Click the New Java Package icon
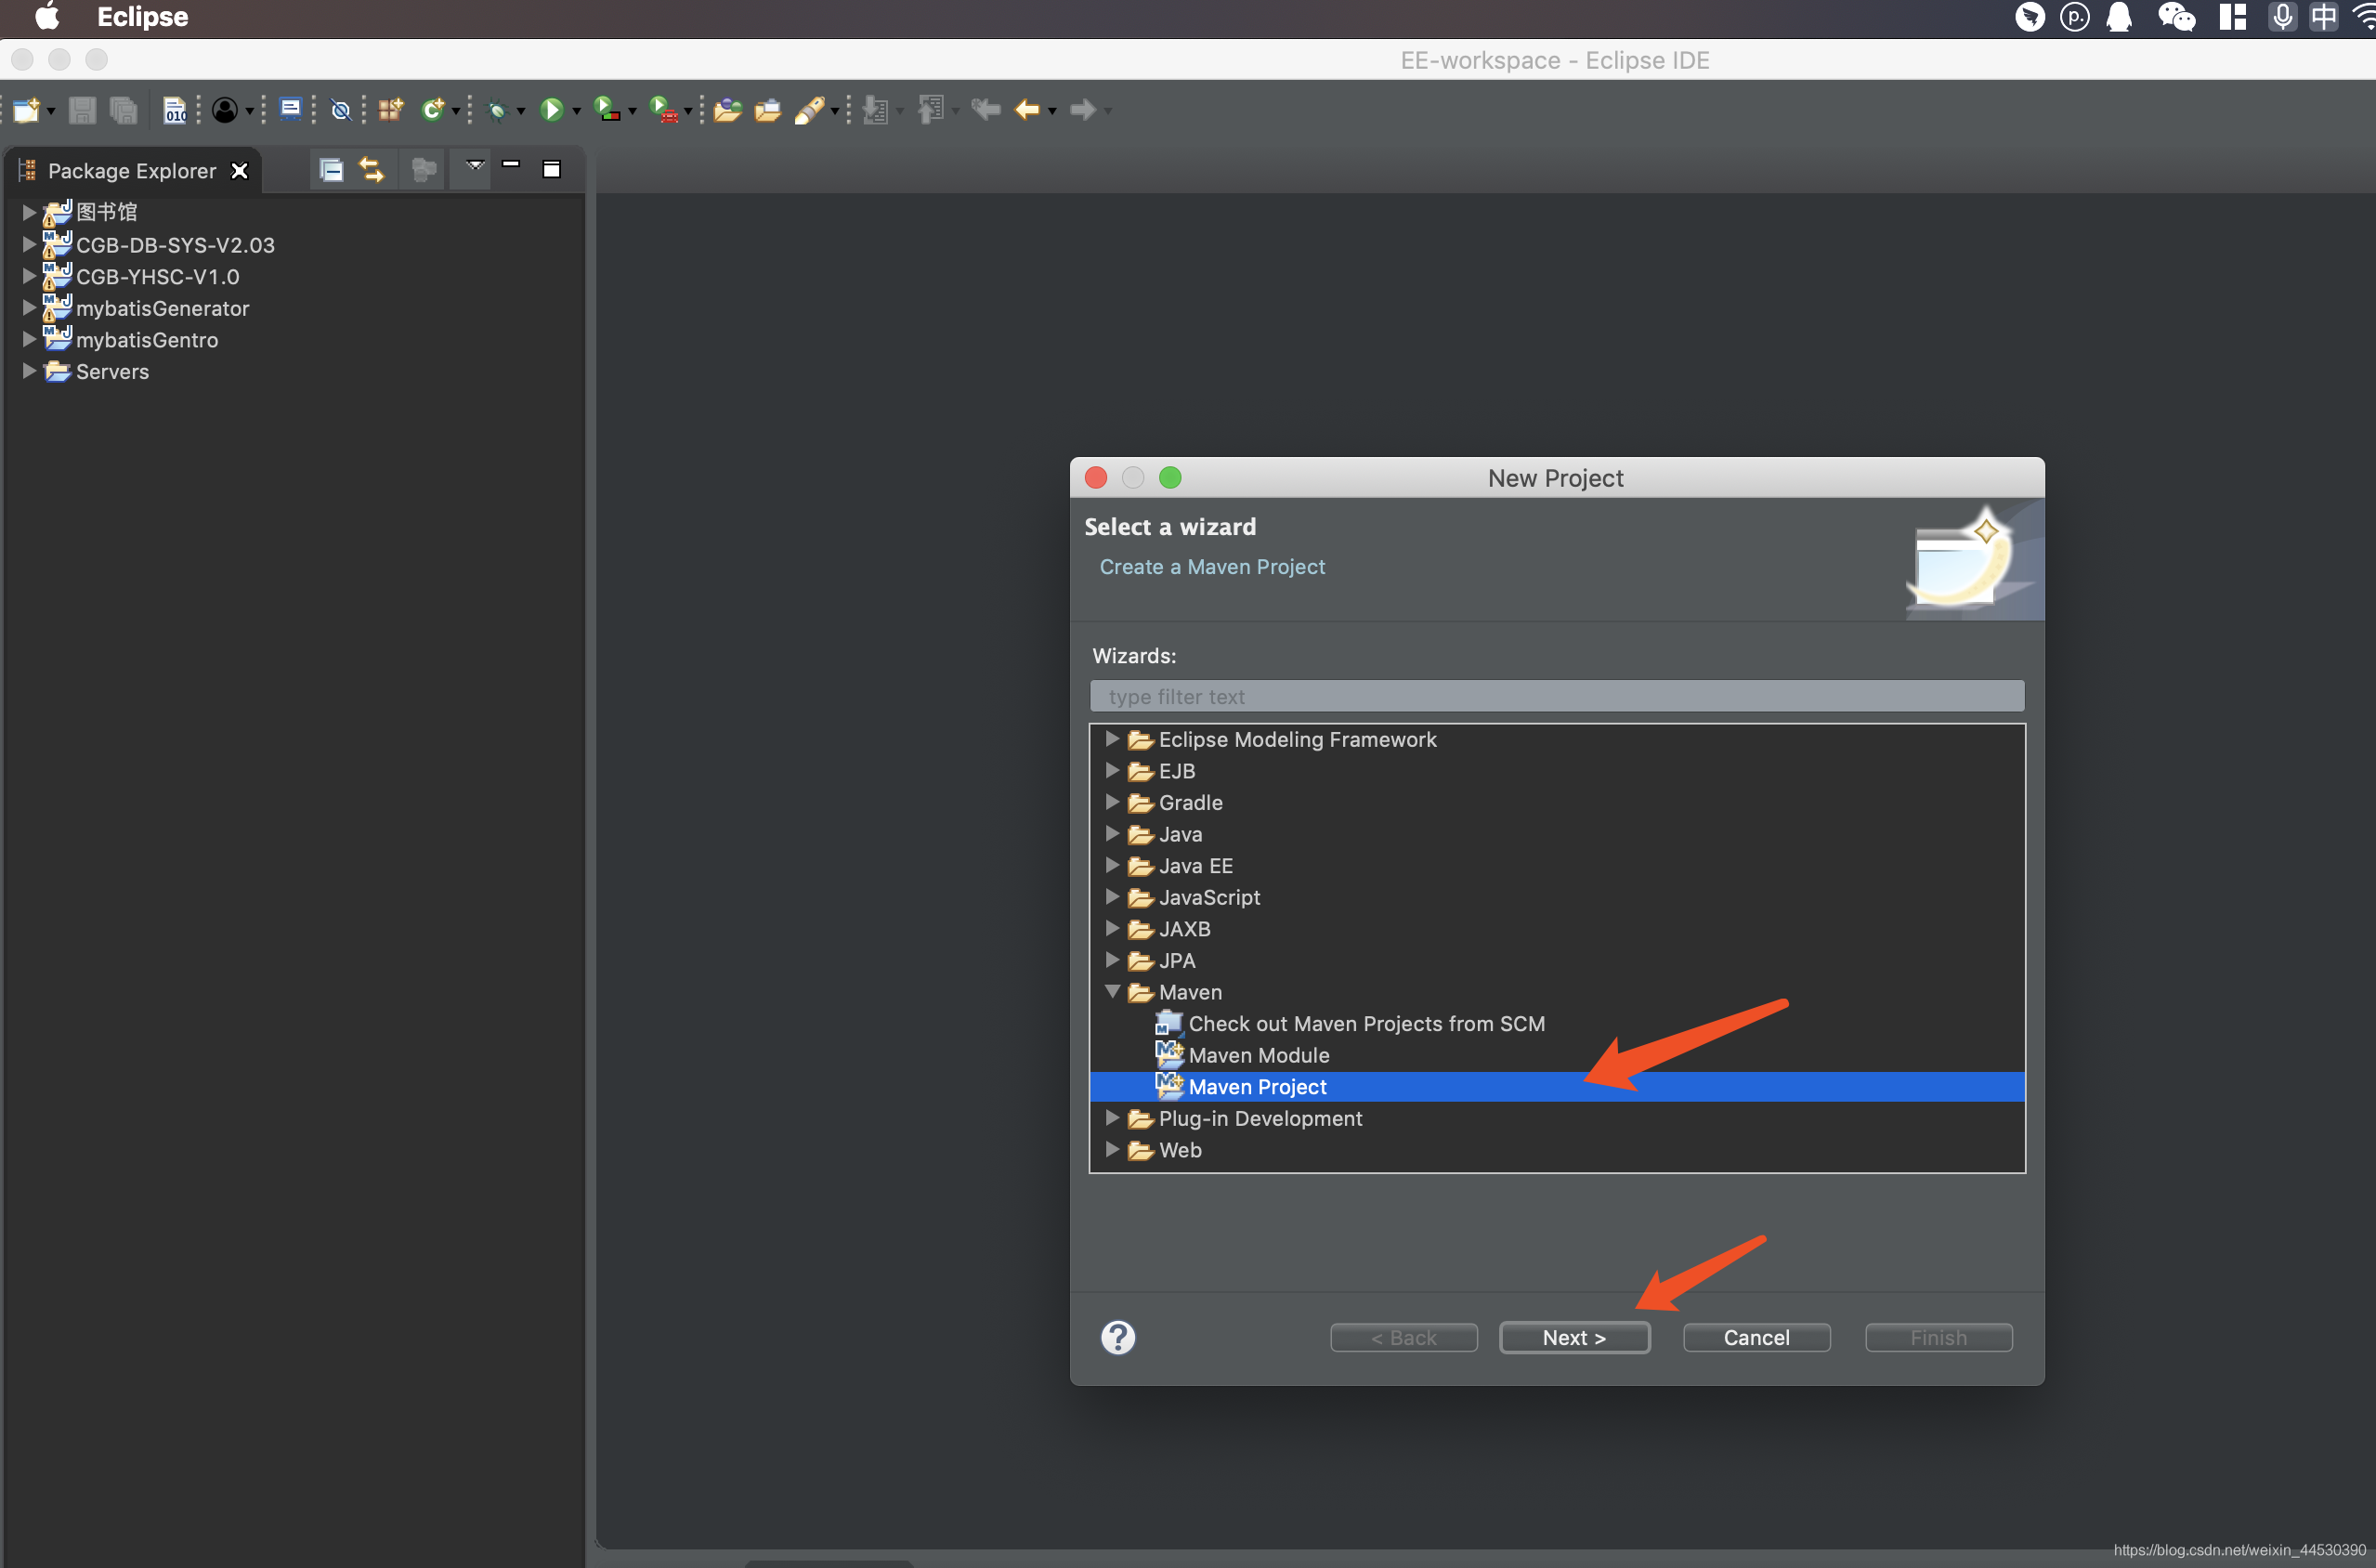The image size is (2376, 1568). pos(391,110)
